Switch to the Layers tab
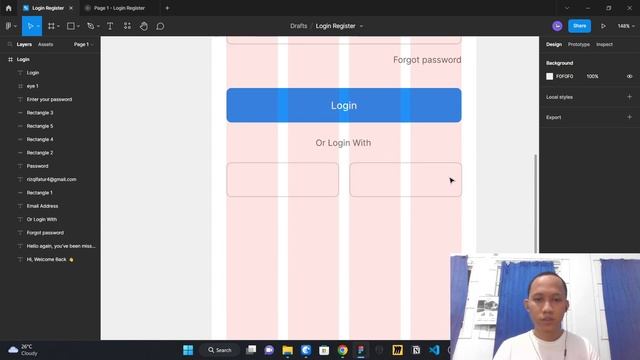640x360 pixels. [24, 44]
